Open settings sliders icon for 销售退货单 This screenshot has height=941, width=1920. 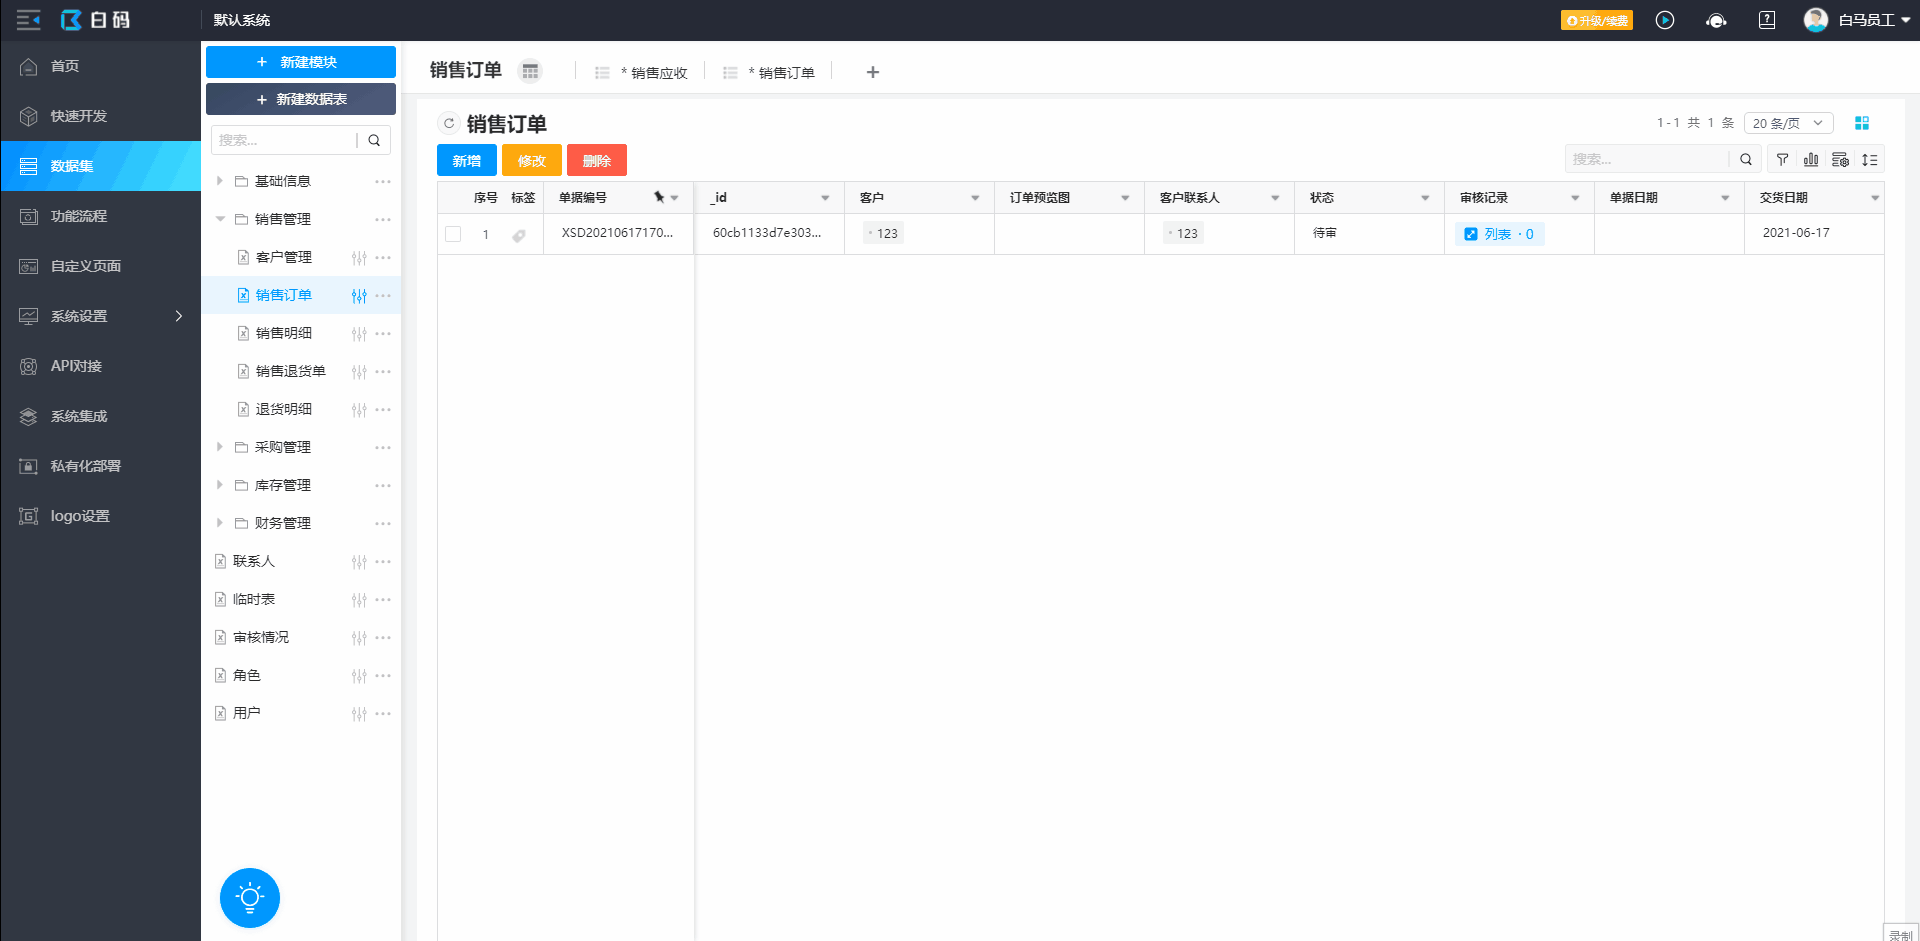pyautogui.click(x=359, y=371)
